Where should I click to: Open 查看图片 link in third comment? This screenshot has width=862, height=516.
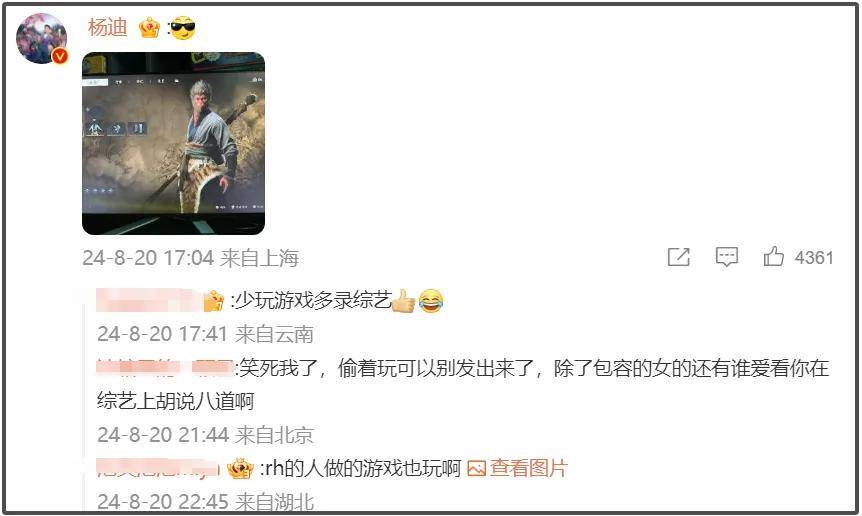click(x=528, y=468)
